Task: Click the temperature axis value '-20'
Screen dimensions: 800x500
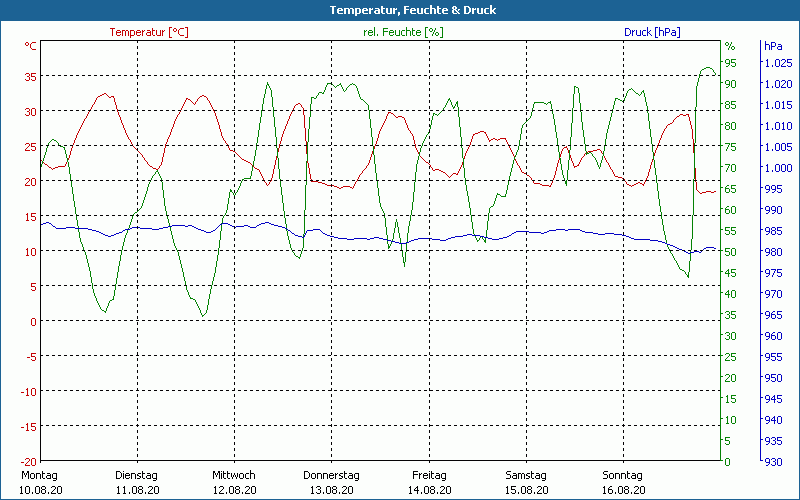Action: 29,462
